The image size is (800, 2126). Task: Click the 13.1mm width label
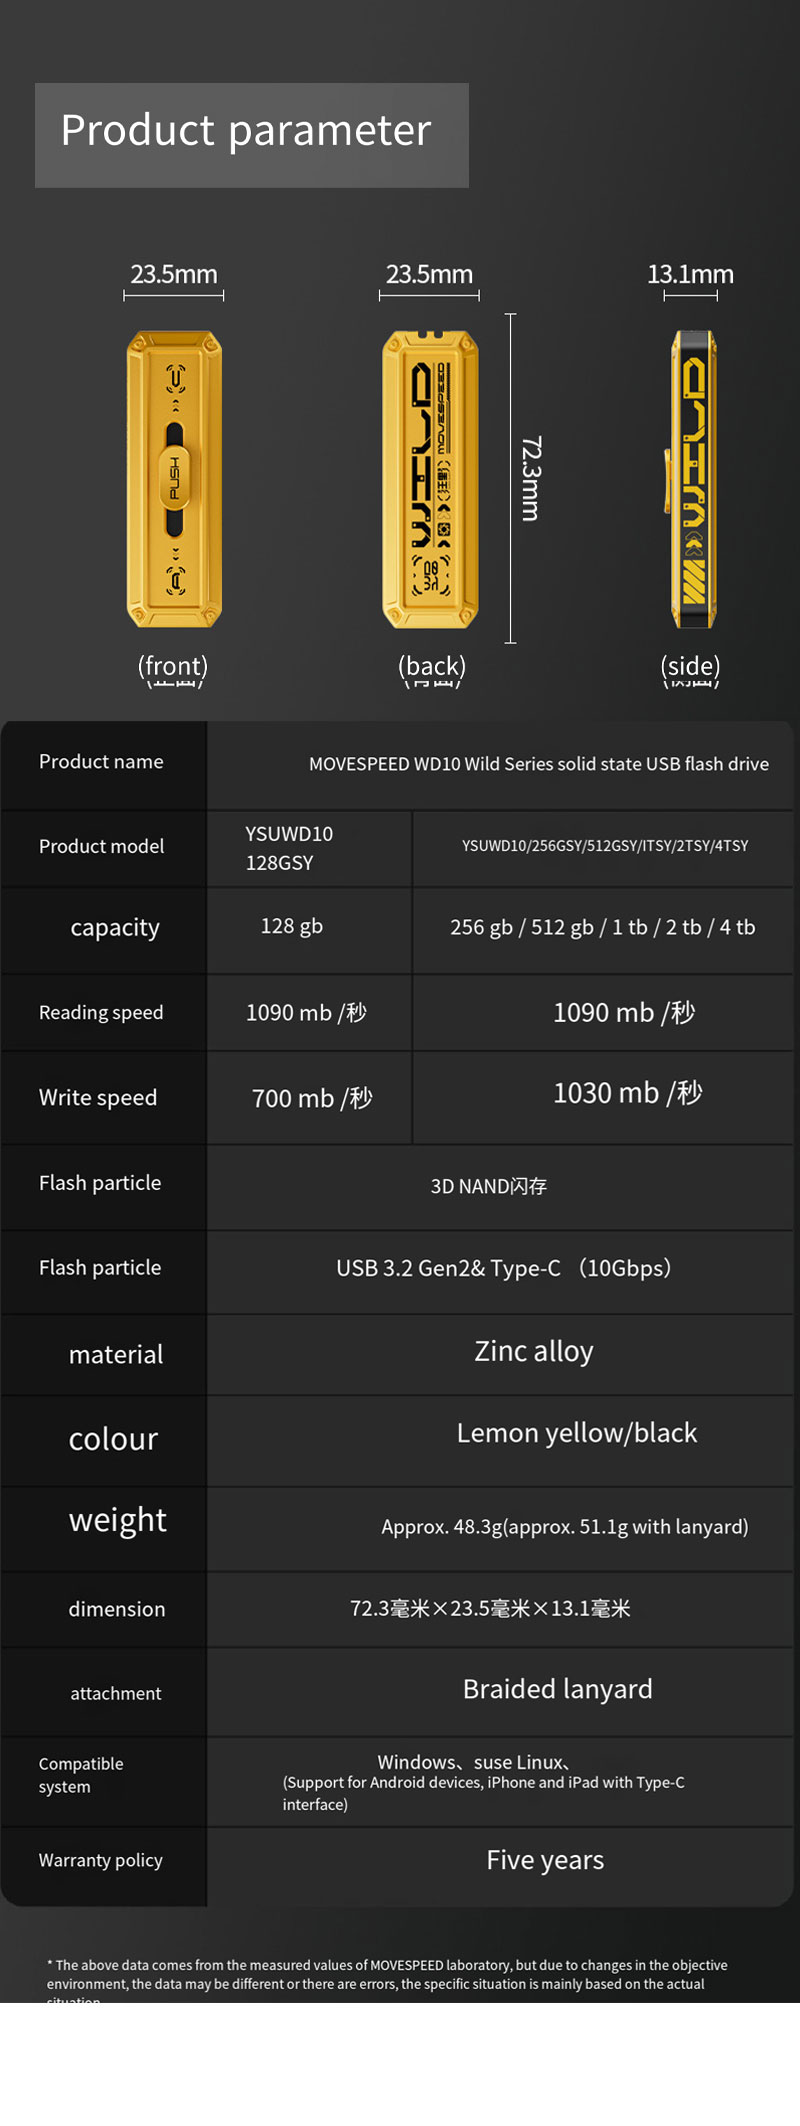(x=690, y=274)
